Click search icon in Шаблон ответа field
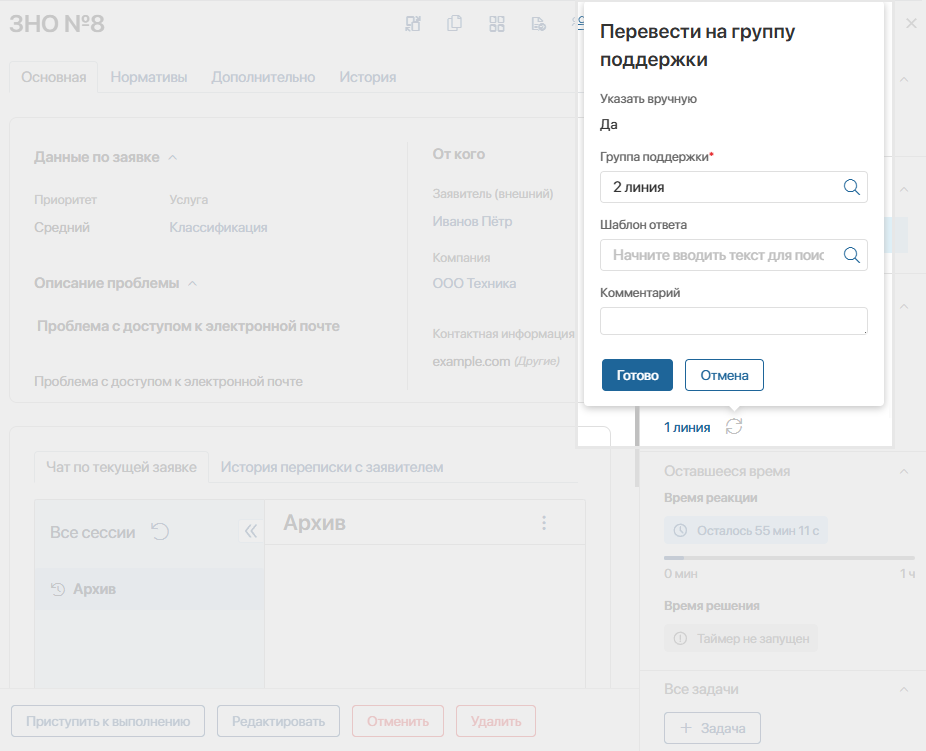926x751 pixels. point(851,255)
